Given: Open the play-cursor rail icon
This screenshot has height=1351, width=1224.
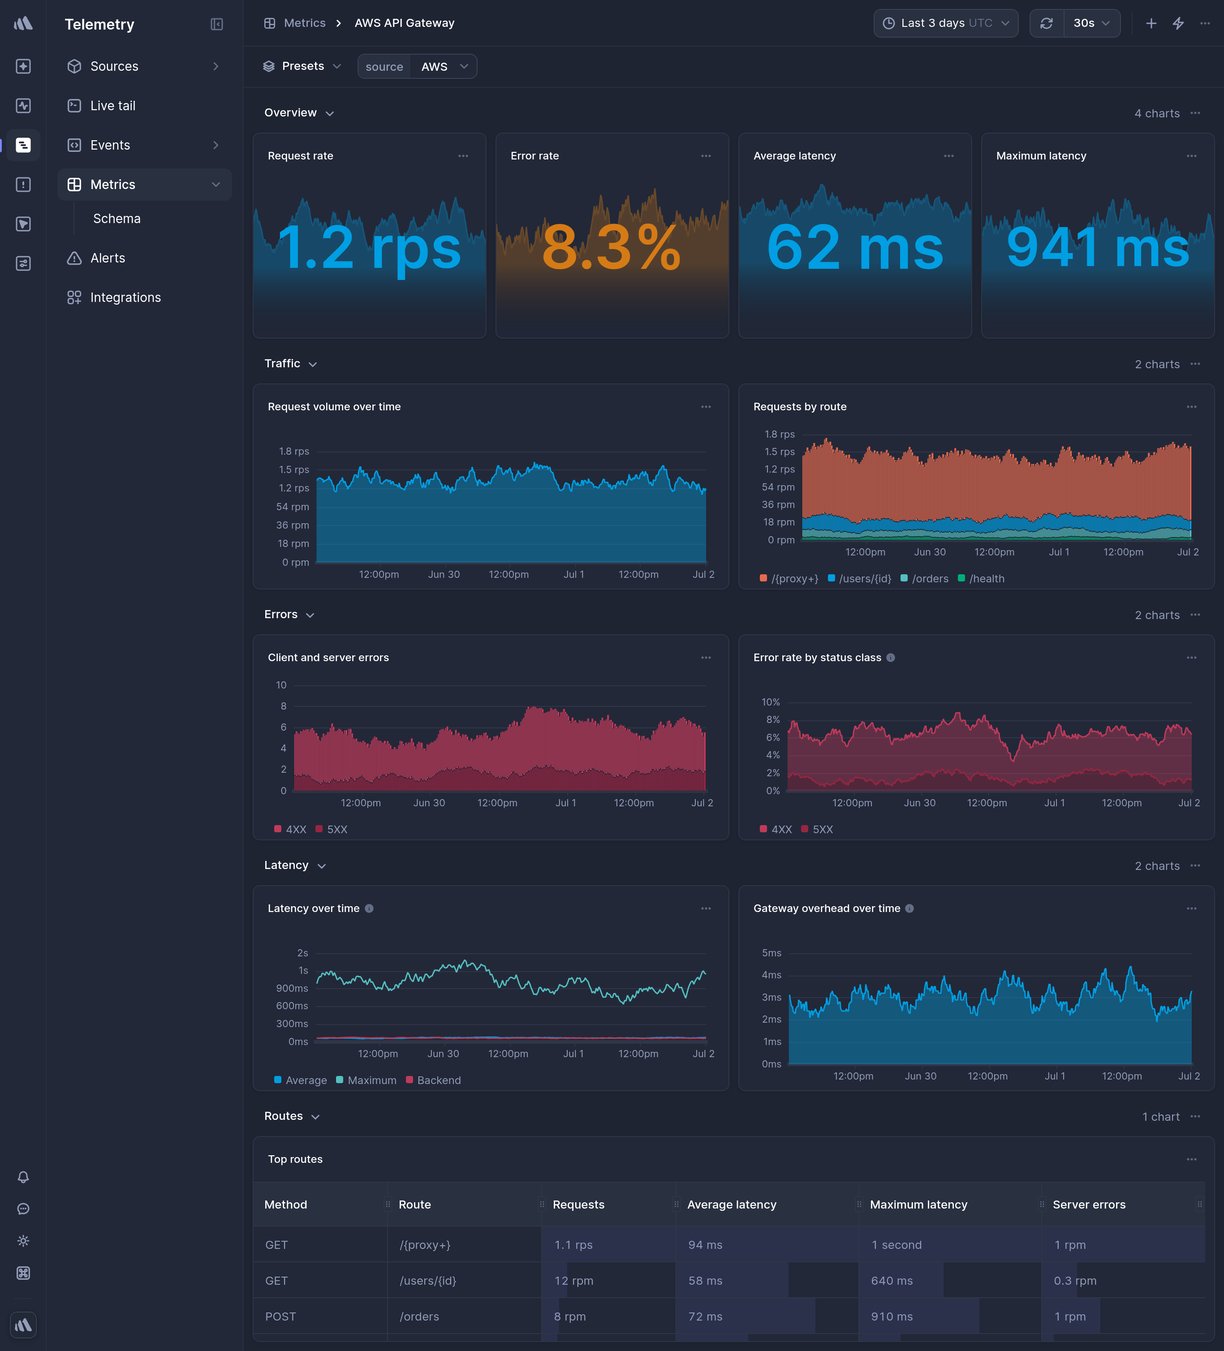Looking at the screenshot, I should [x=23, y=224].
